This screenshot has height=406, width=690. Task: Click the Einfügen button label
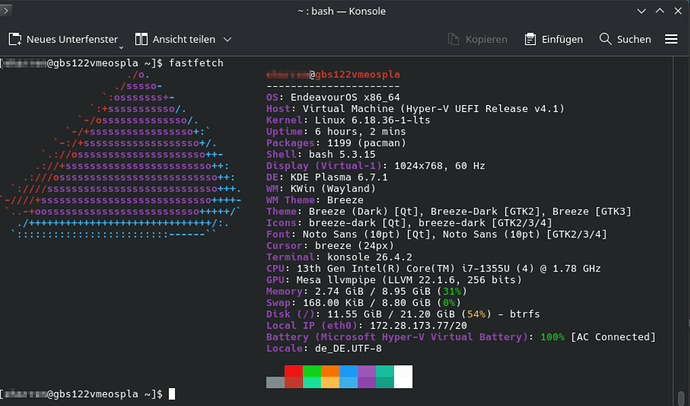(562, 40)
